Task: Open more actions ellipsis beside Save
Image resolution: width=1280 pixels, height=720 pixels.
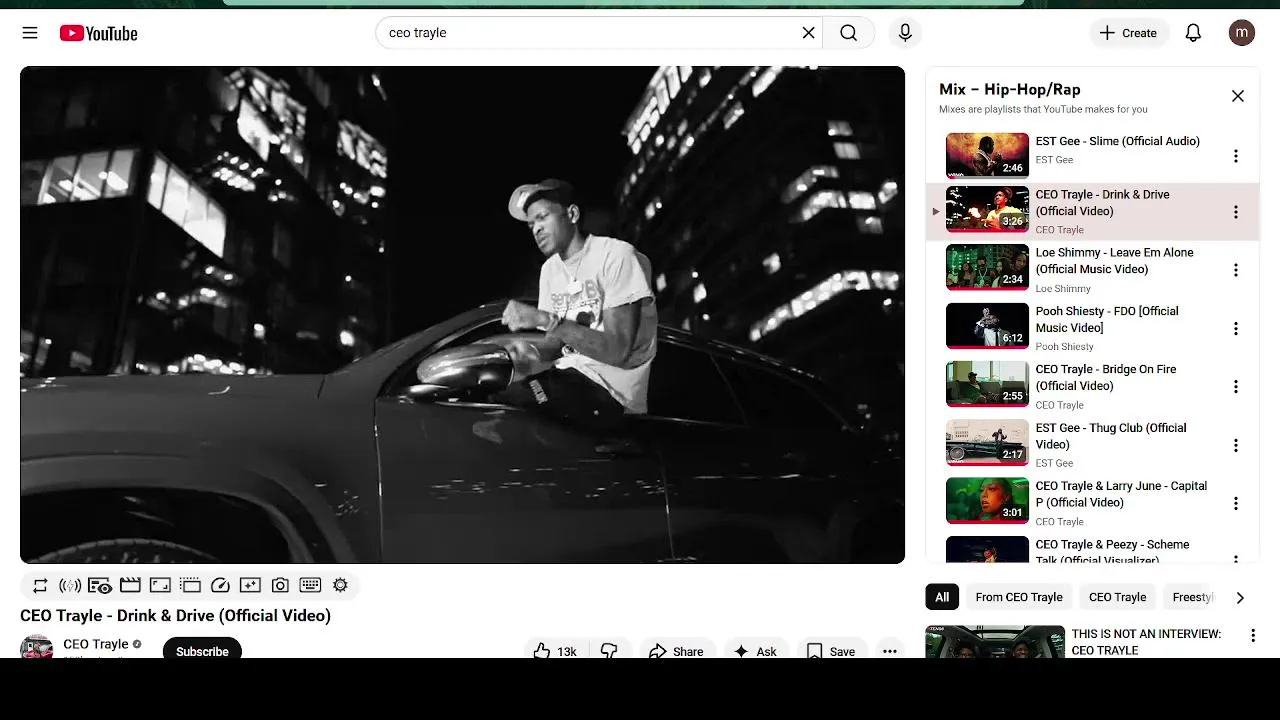Action: point(890,649)
